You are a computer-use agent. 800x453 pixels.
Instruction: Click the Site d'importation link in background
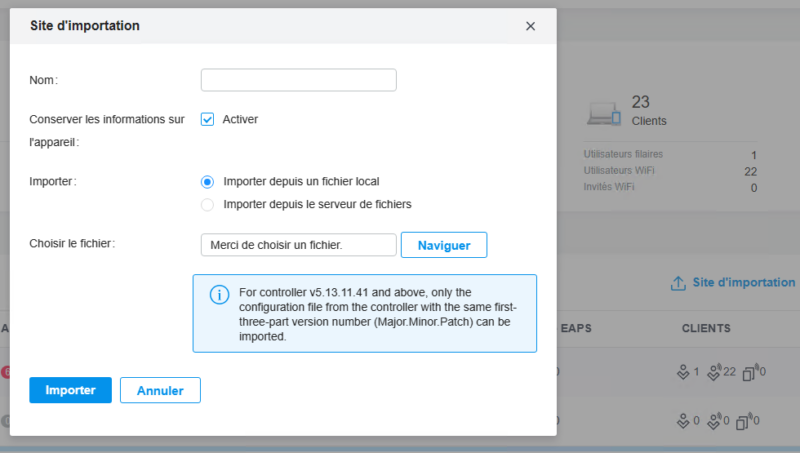point(743,283)
